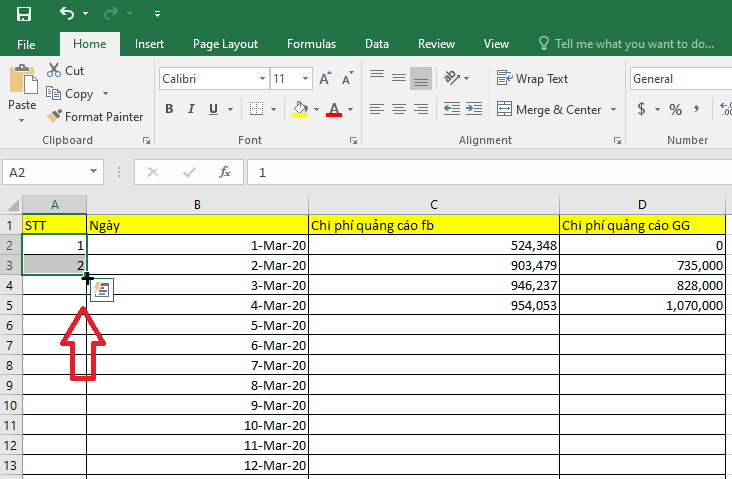732x479 pixels.
Task: Click the Undo arrow icon
Action: point(67,14)
